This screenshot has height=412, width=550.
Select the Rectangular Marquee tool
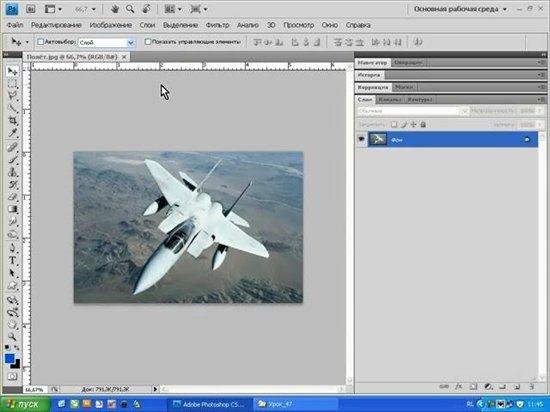click(x=12, y=83)
